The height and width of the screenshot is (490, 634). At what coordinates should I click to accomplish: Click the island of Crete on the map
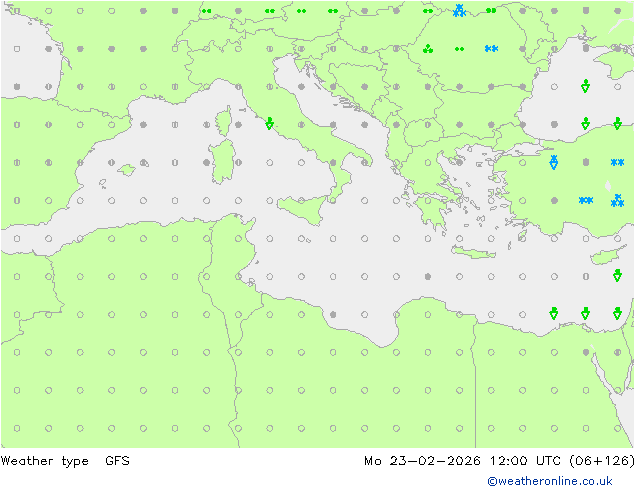[473, 253]
